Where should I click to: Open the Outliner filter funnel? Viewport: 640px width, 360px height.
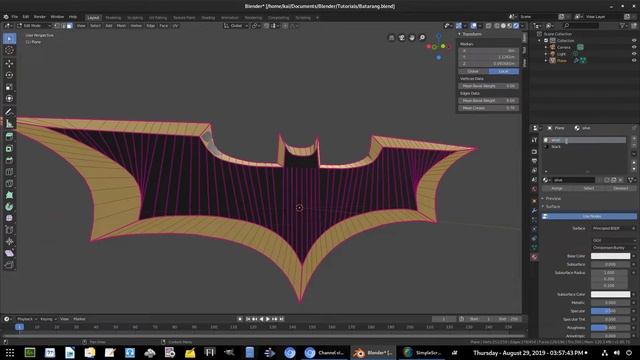(x=622, y=26)
